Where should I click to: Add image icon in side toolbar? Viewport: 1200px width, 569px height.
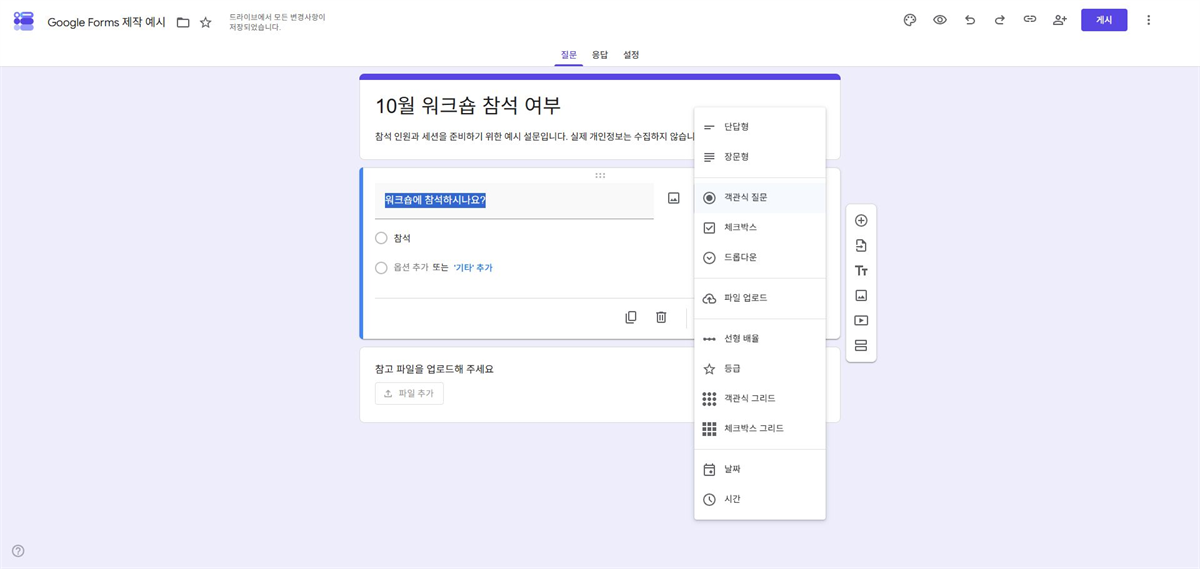pos(861,296)
